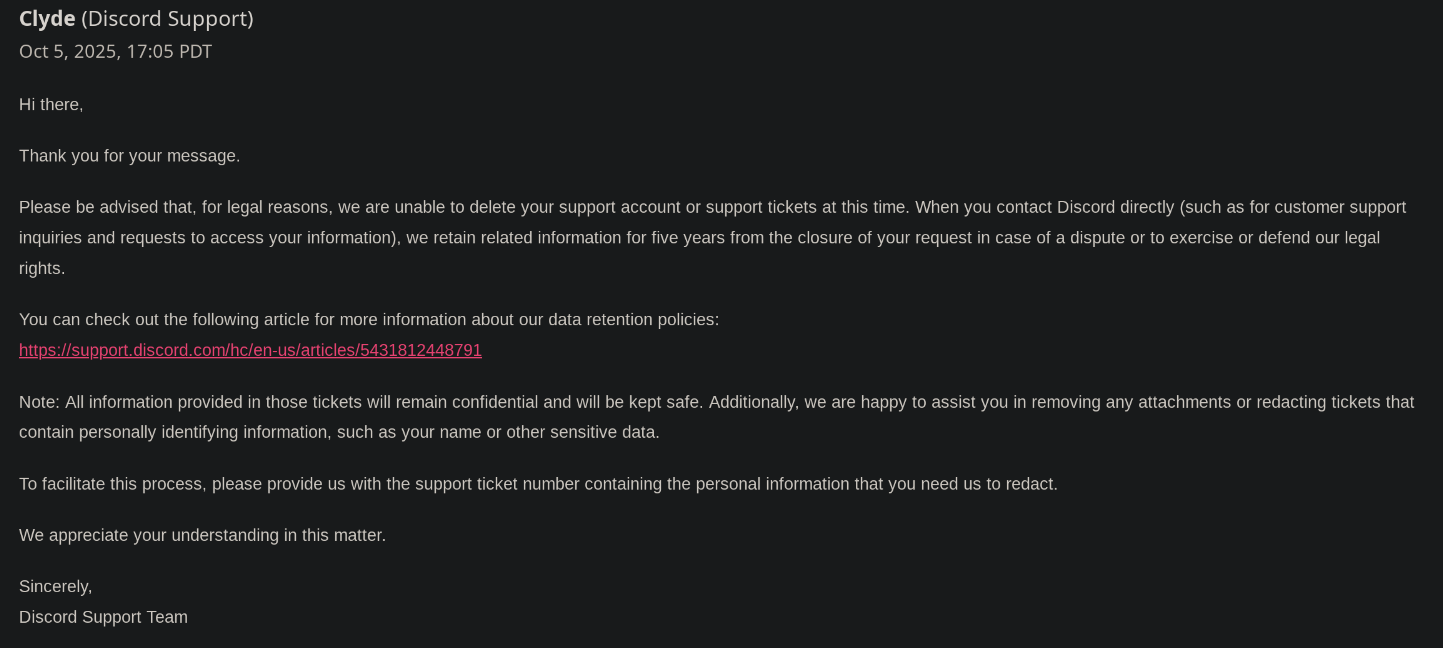Image resolution: width=1443 pixels, height=648 pixels.
Task: Click the Oct 5, 2025 timestamp
Action: [115, 51]
